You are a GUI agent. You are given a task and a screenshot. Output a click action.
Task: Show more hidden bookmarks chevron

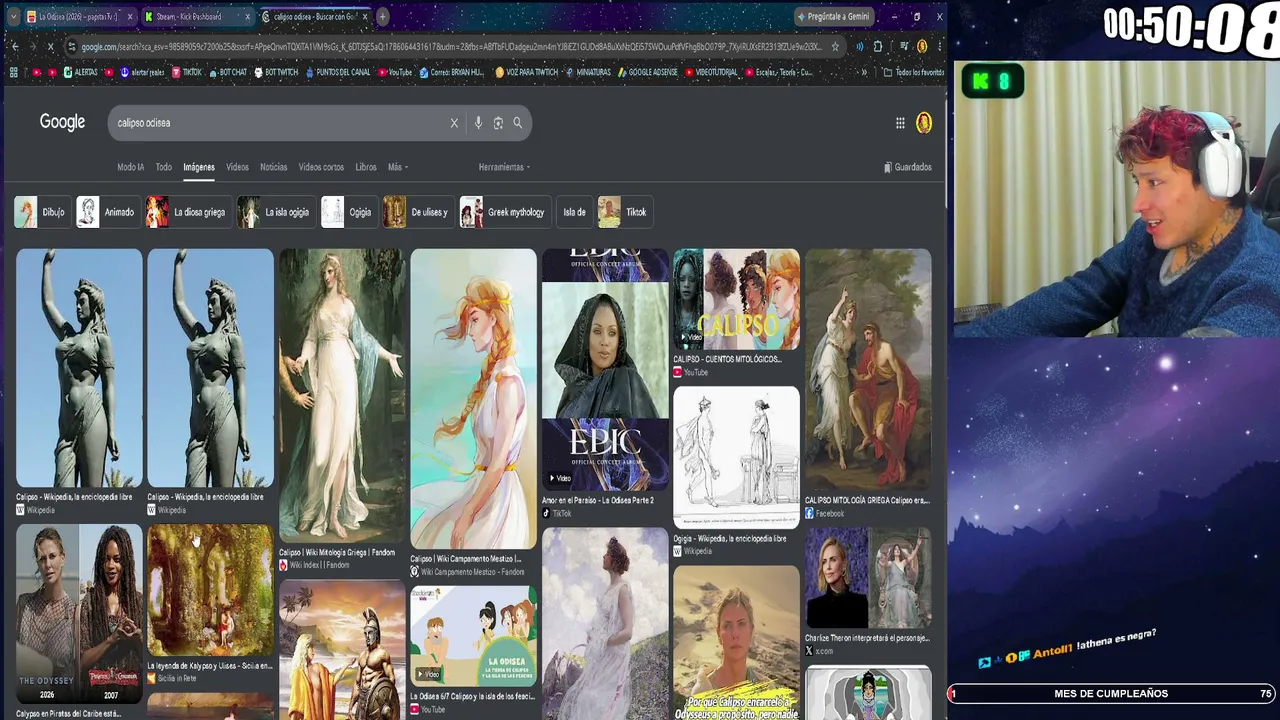(862, 72)
